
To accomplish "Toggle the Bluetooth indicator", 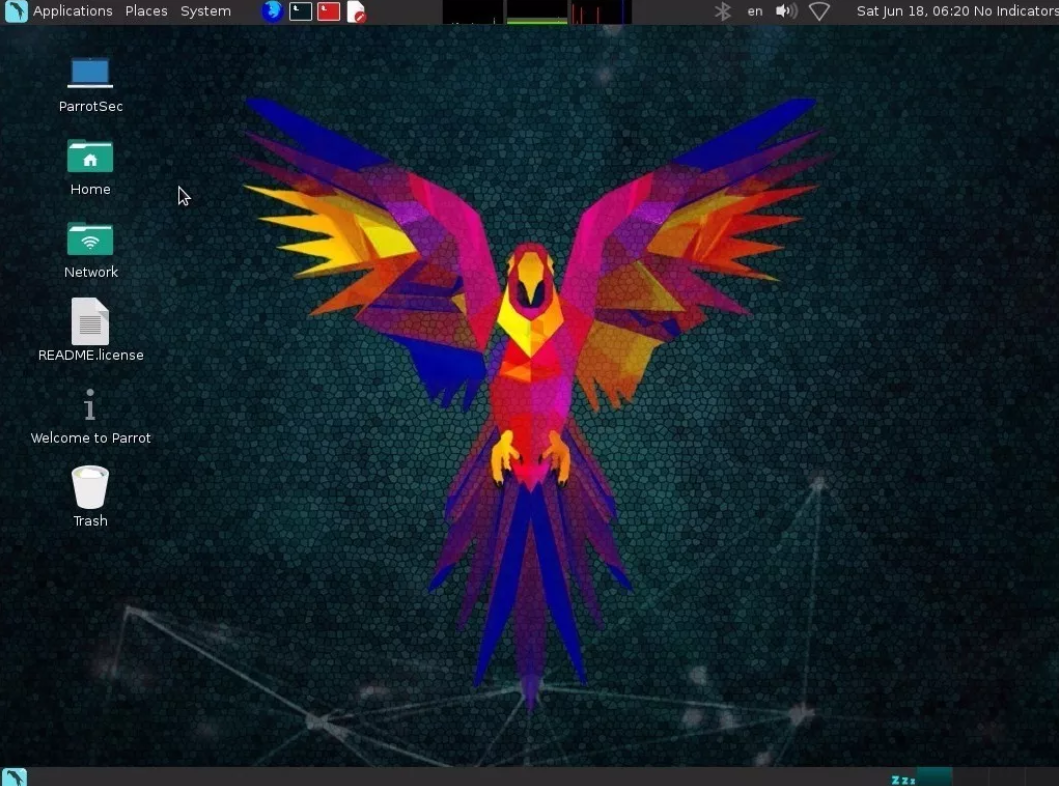I will tap(723, 11).
